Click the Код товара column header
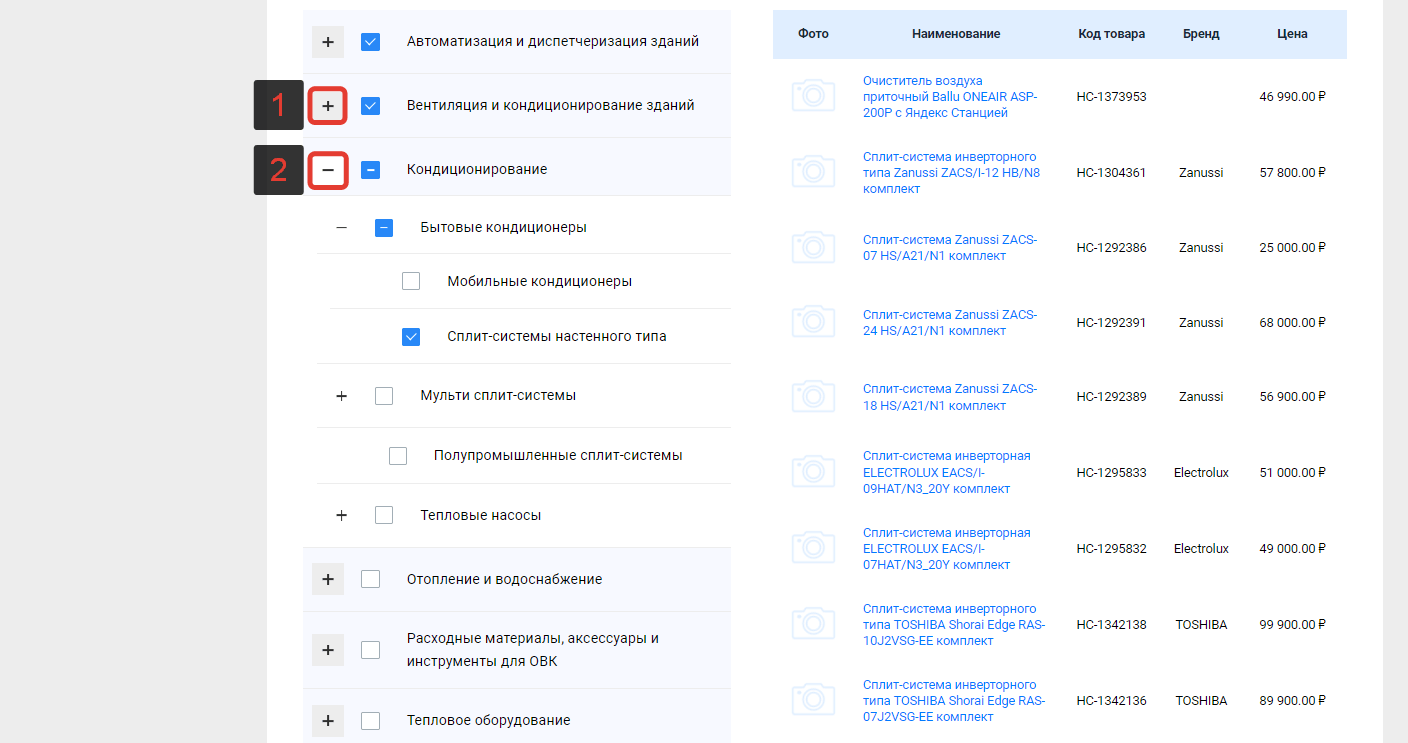1408x743 pixels. 1112,34
